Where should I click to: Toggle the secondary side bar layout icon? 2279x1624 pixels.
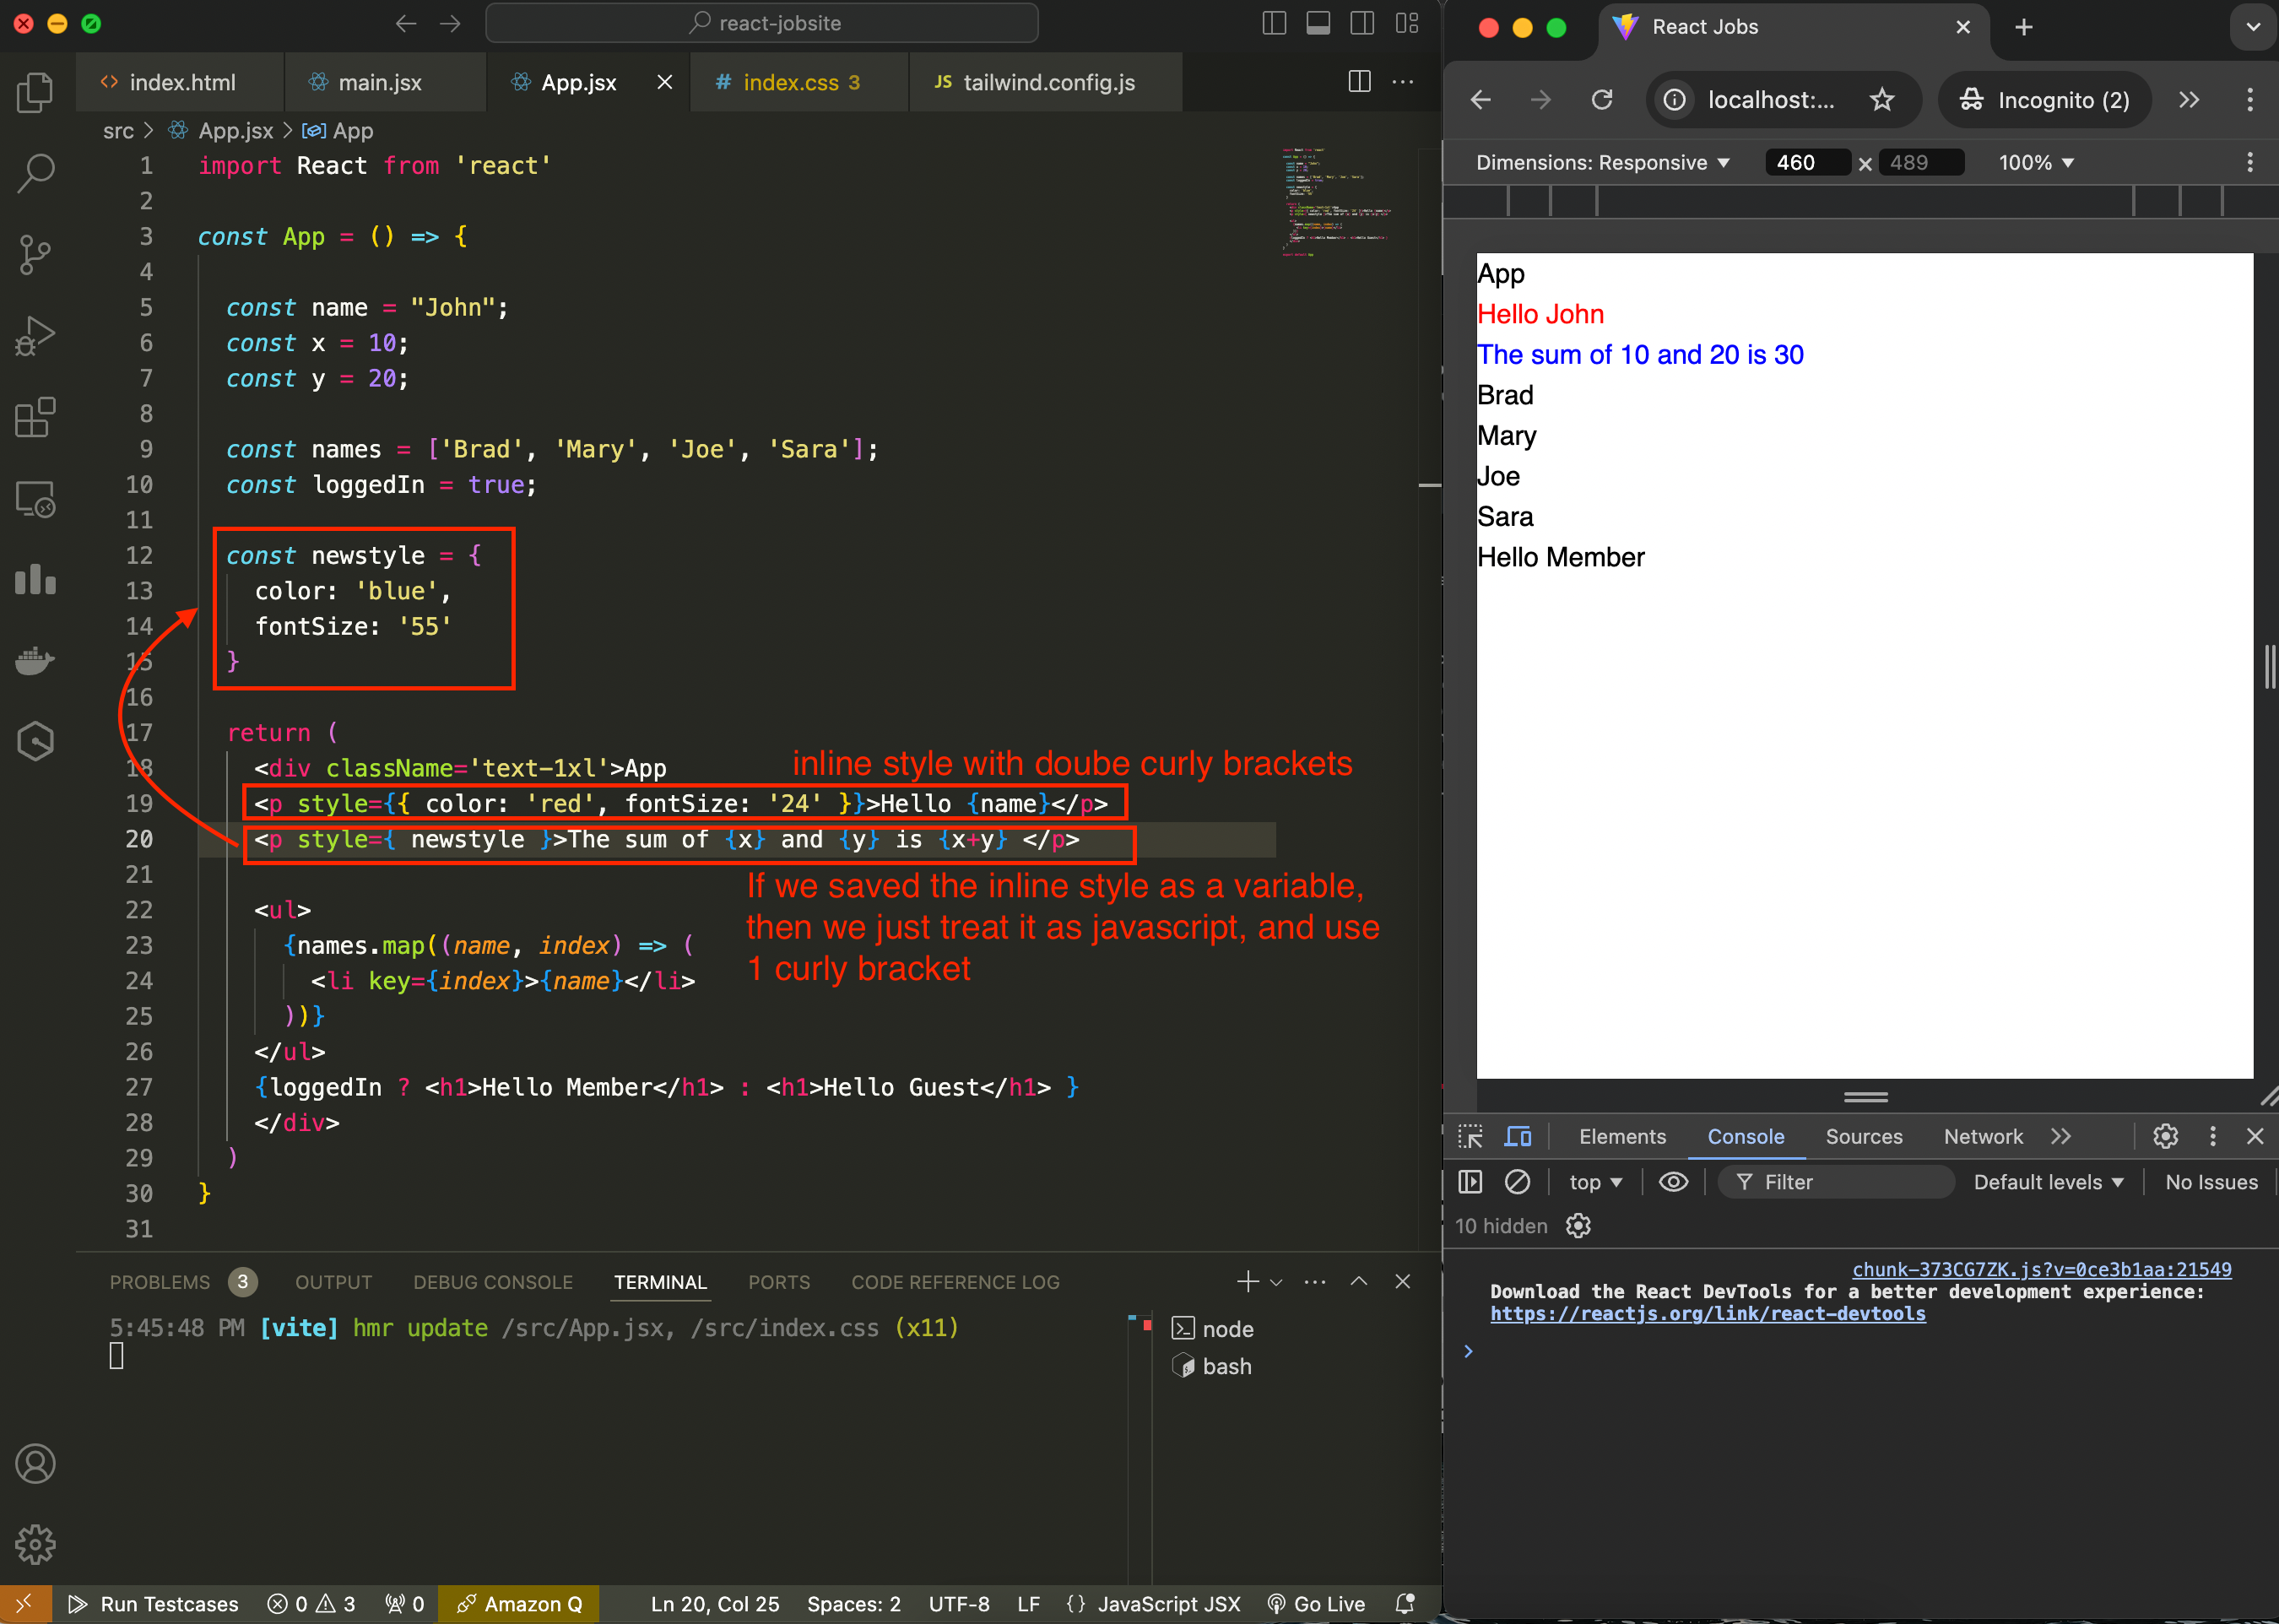click(1362, 23)
